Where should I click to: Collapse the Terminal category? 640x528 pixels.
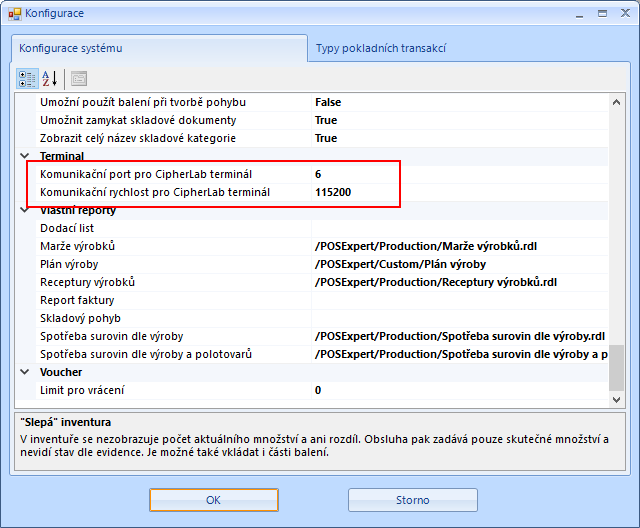click(x=25, y=156)
